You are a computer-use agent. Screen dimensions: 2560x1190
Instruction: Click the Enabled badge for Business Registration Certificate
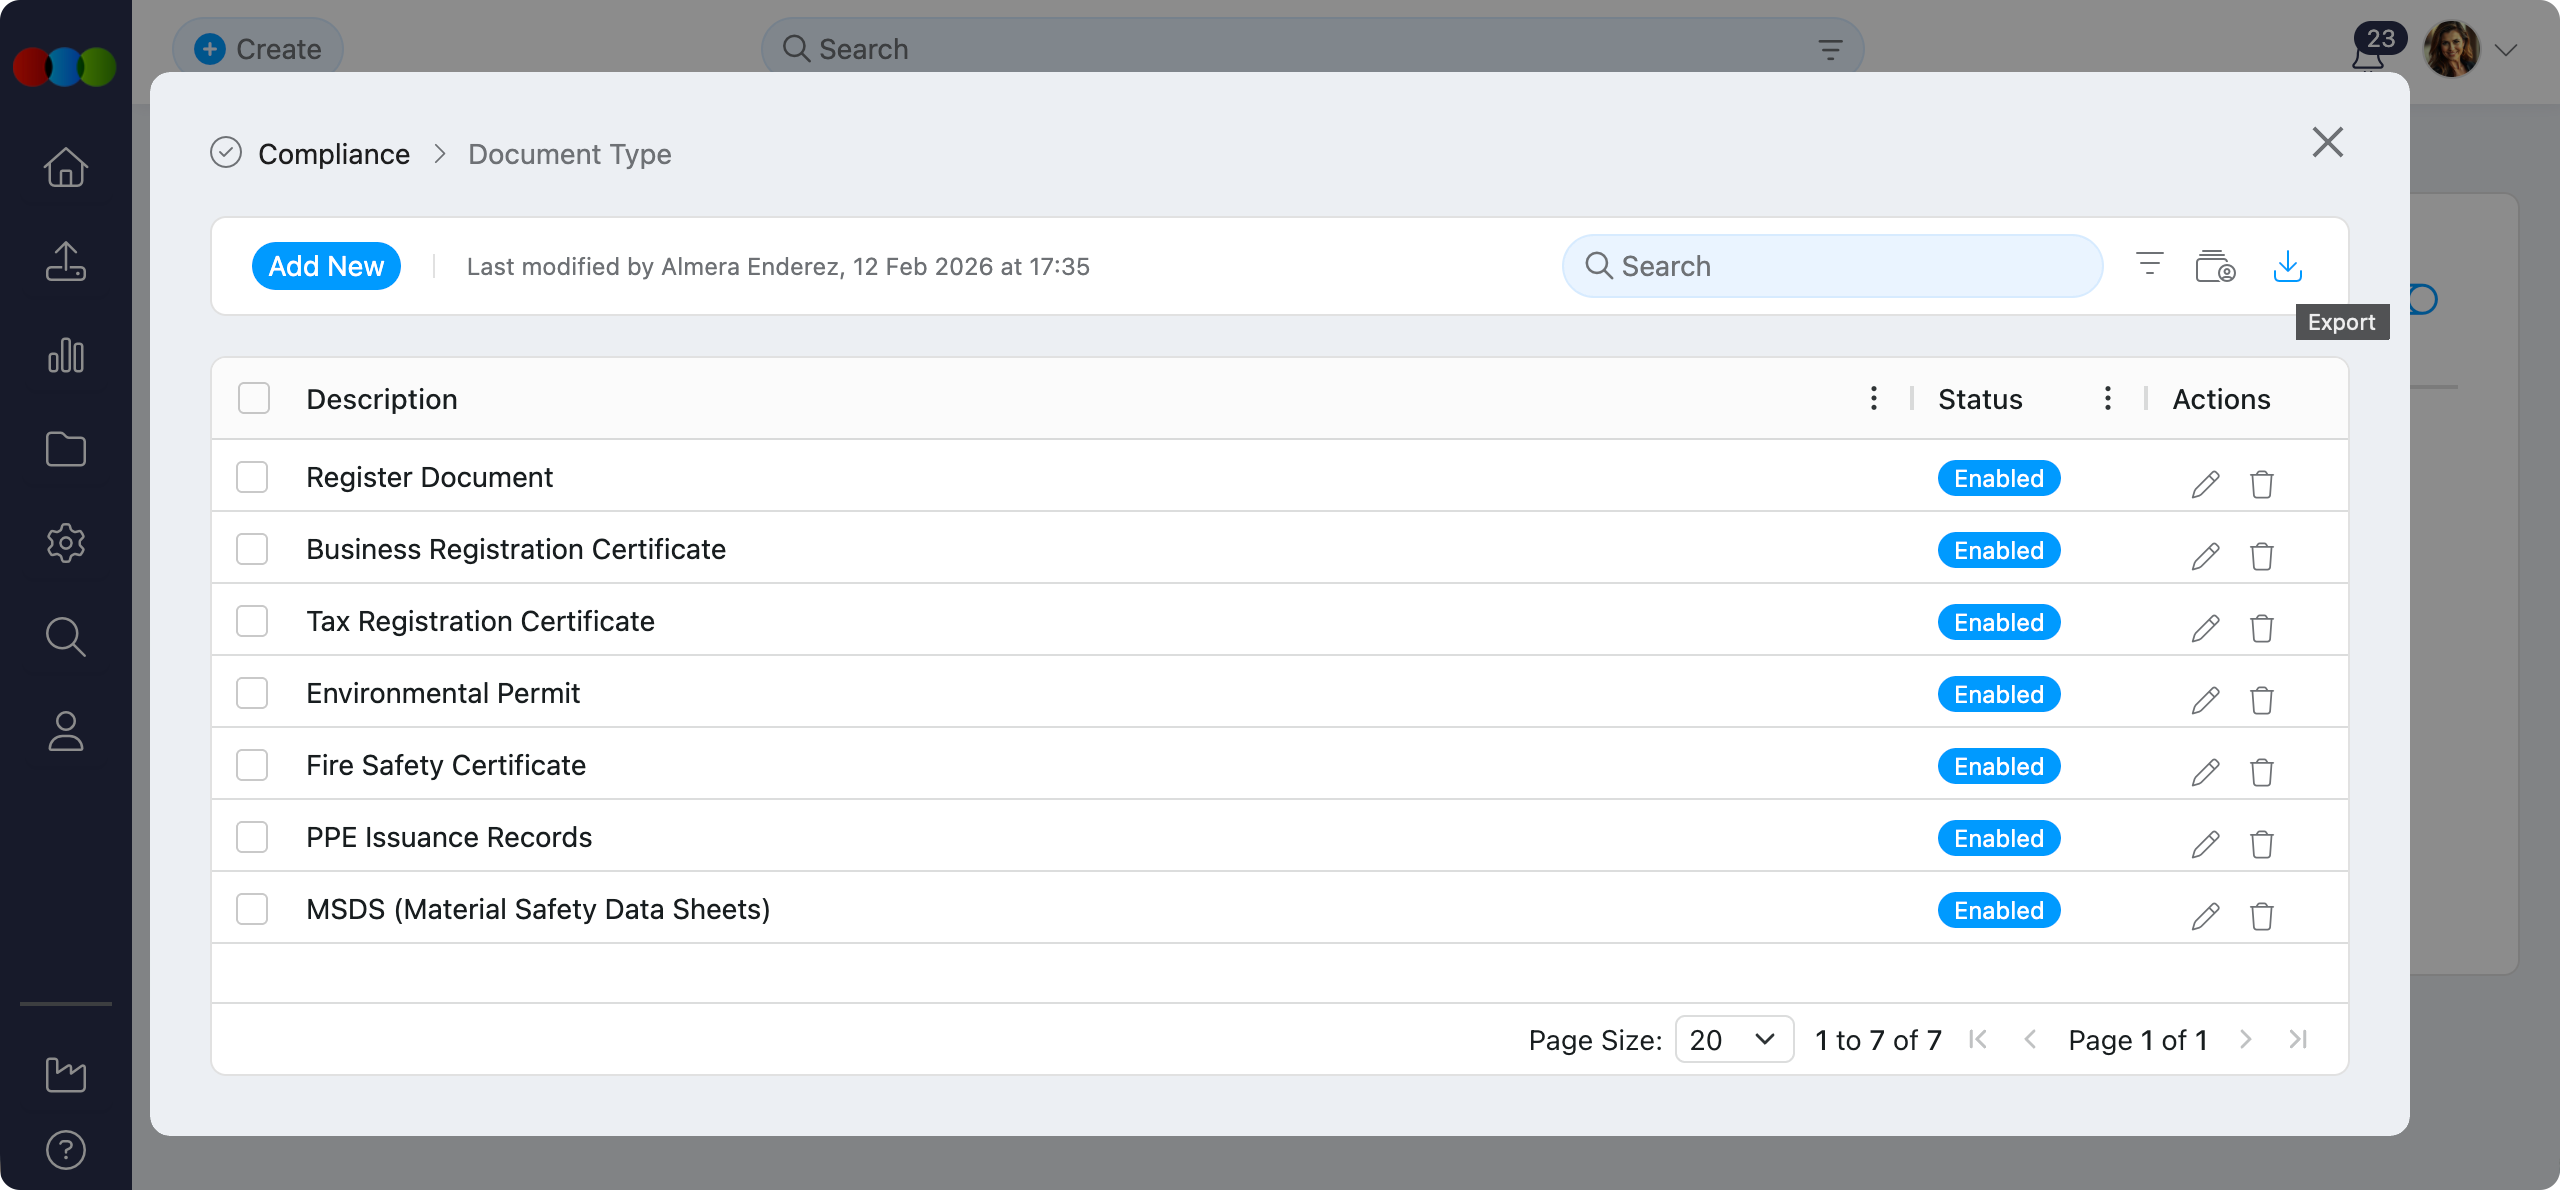(1998, 550)
